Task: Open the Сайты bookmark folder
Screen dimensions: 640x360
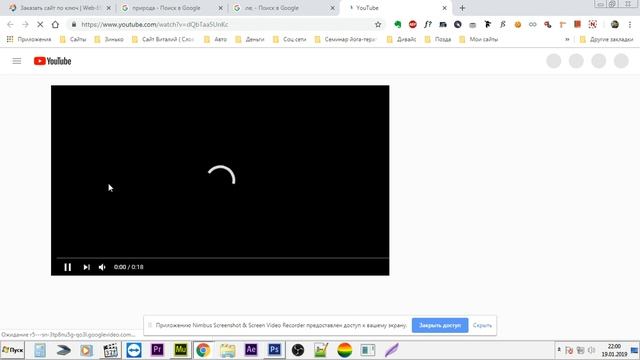Action: [73, 39]
